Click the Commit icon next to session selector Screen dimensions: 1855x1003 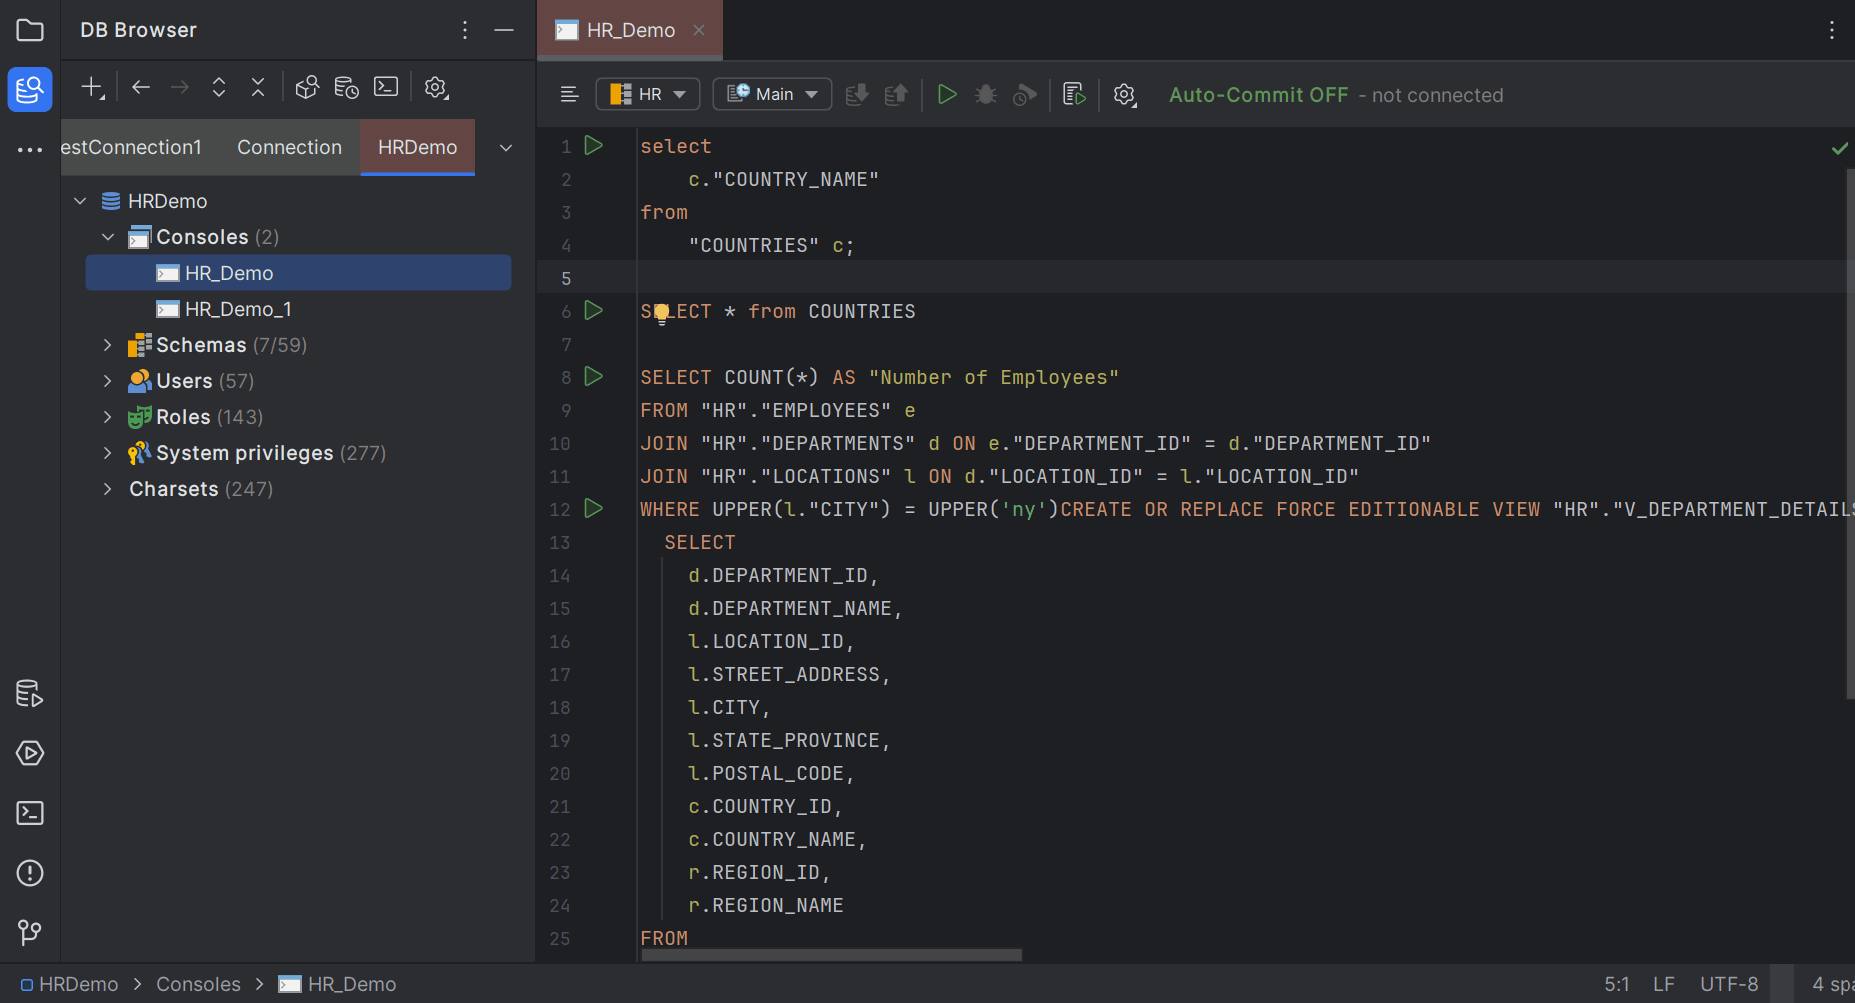[857, 94]
